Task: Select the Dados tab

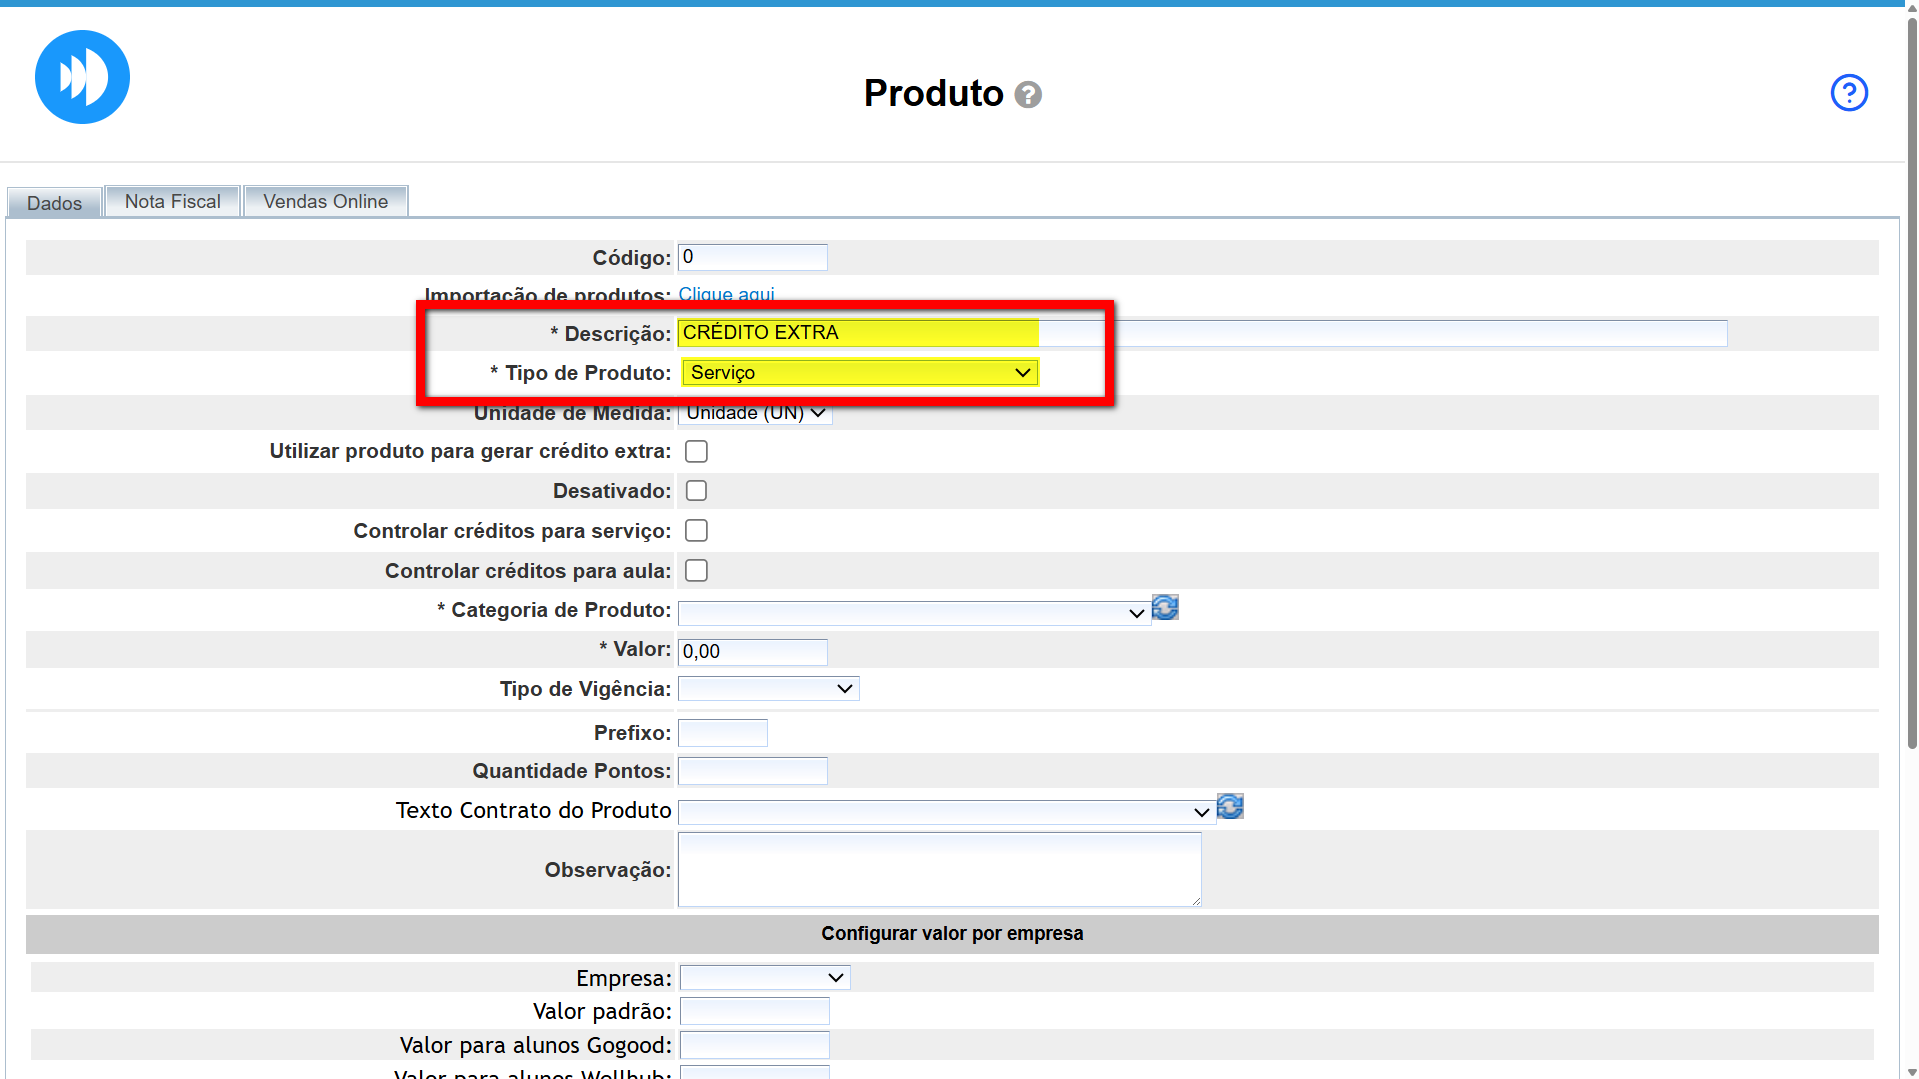Action: [54, 203]
